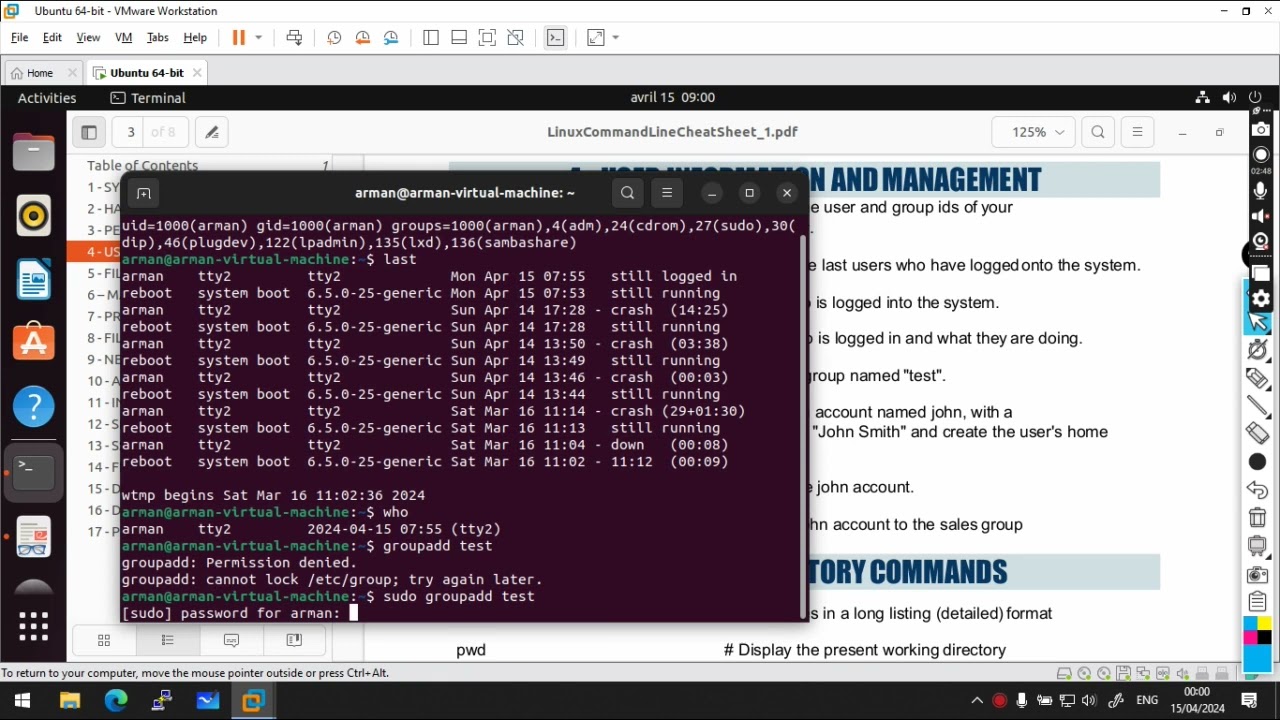Viewport: 1280px width, 720px height.
Task: Open recorder settings gear icon
Action: tap(1260, 298)
